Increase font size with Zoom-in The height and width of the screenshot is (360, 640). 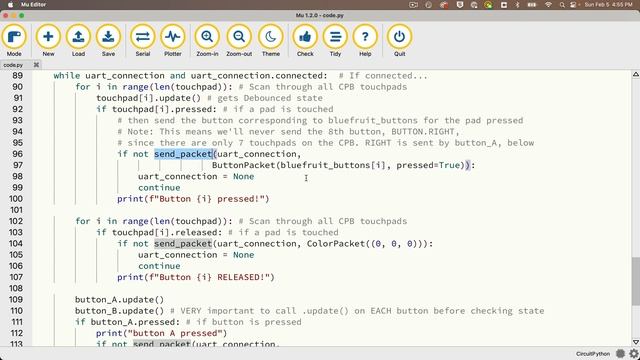pos(207,40)
